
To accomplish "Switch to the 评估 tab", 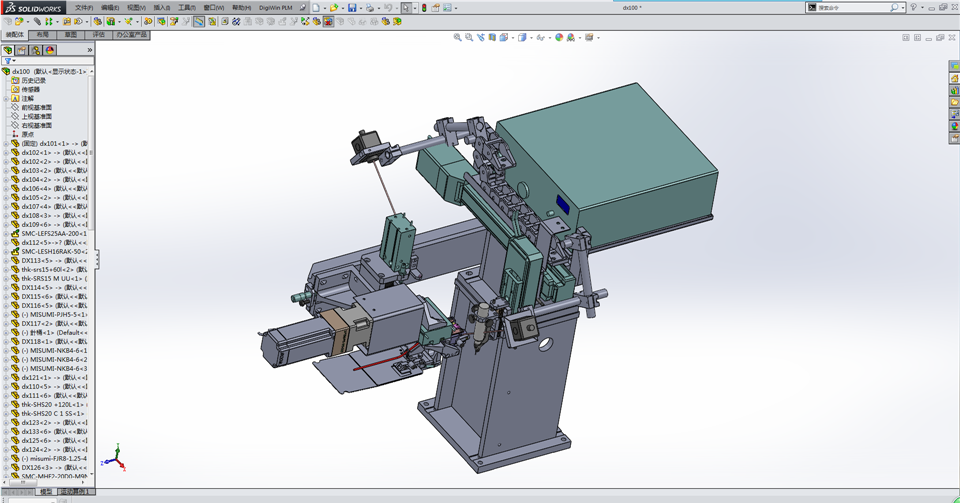I will [x=99, y=34].
